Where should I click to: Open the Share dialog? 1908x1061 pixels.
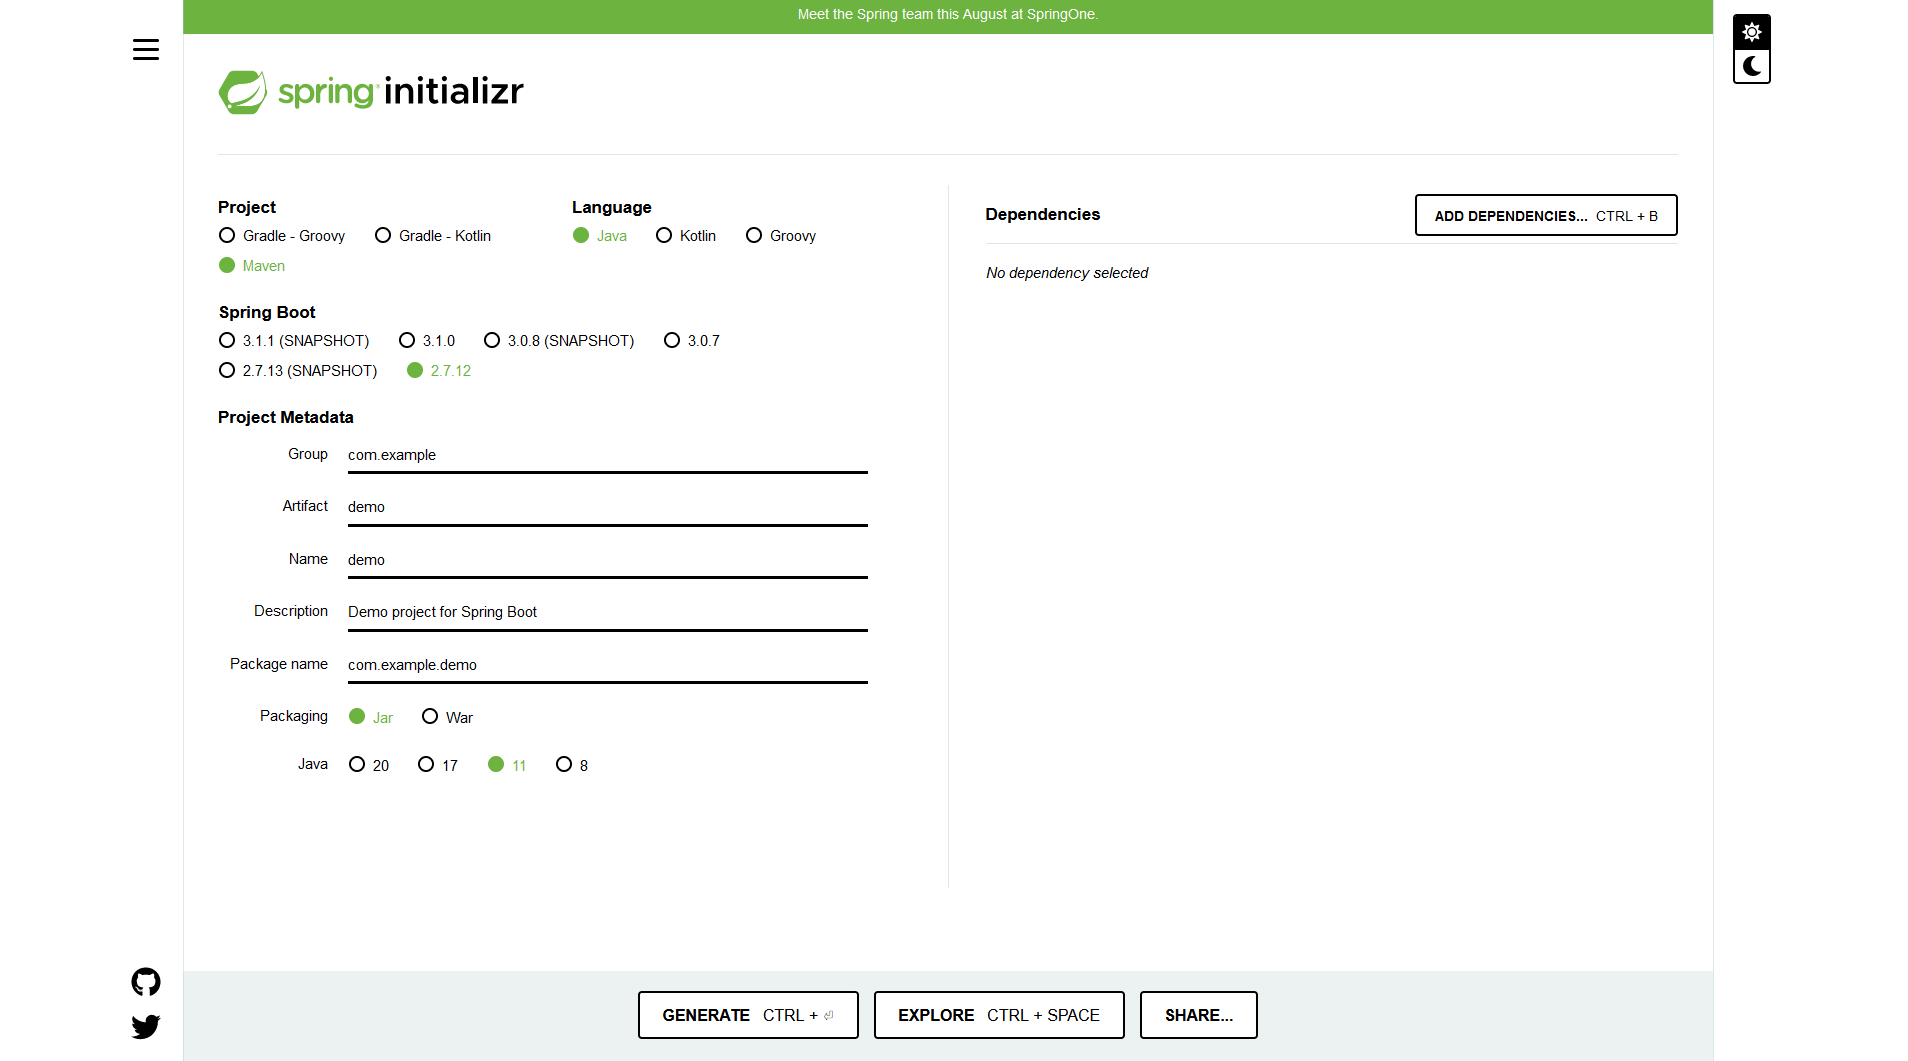pos(1199,1015)
